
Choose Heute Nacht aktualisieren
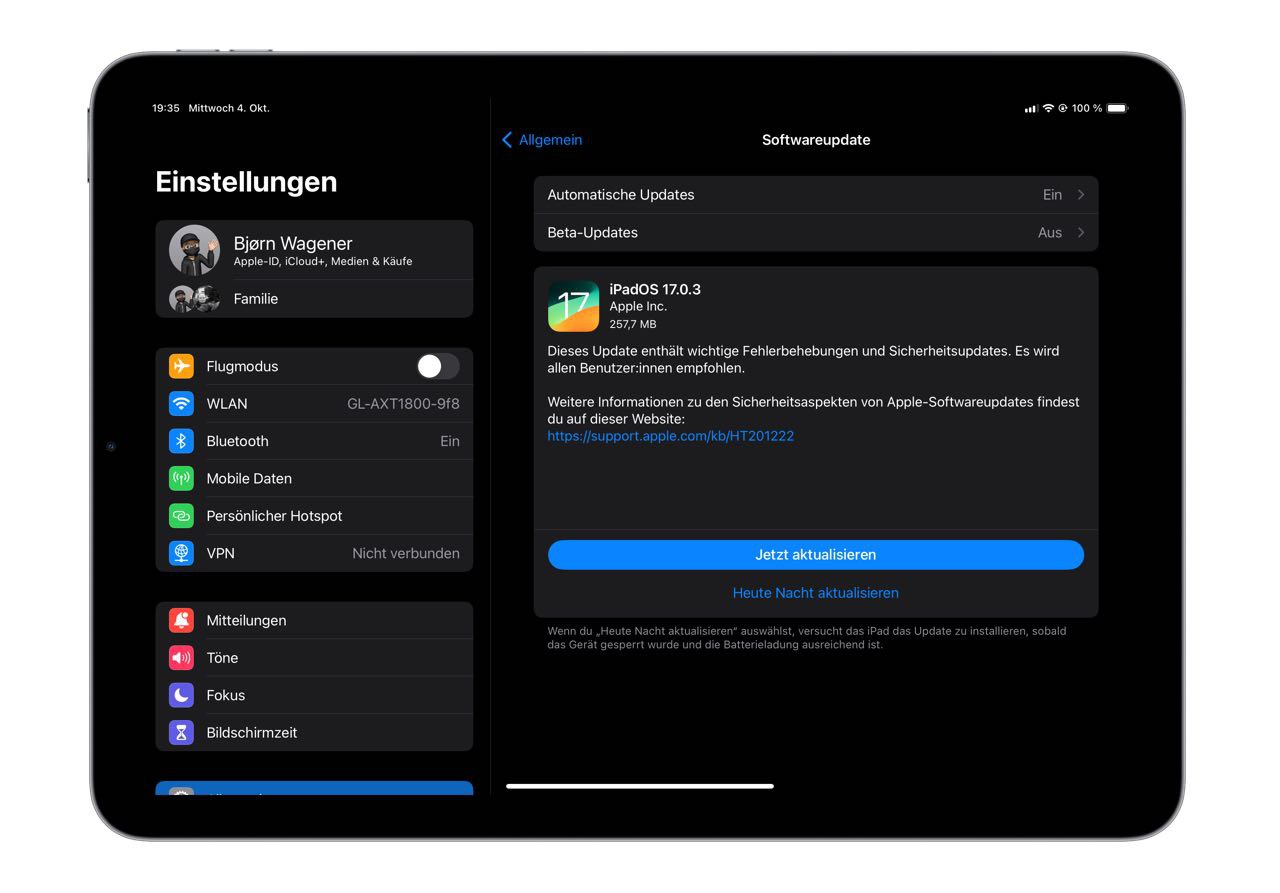click(815, 593)
